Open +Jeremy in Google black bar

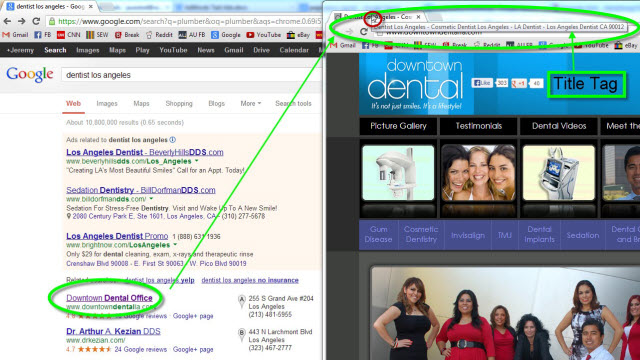tap(20, 50)
